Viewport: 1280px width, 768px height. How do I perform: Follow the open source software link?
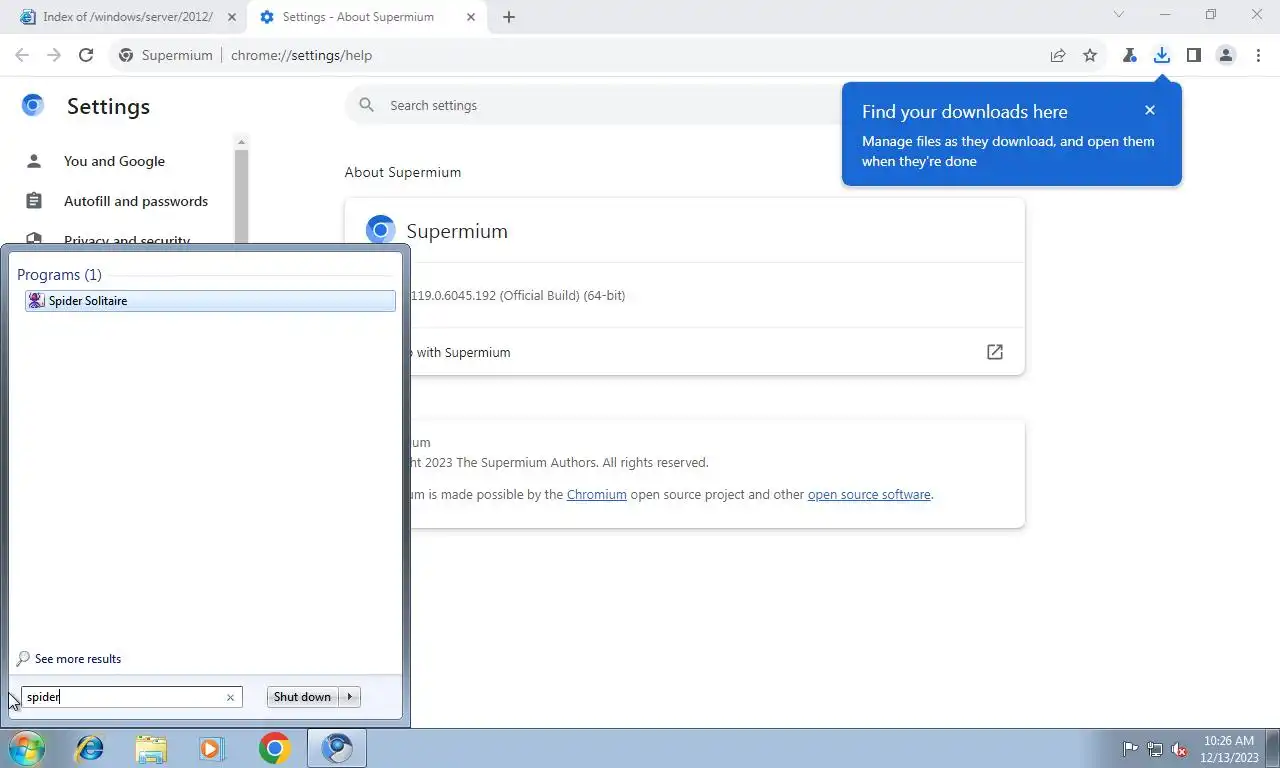click(x=869, y=494)
